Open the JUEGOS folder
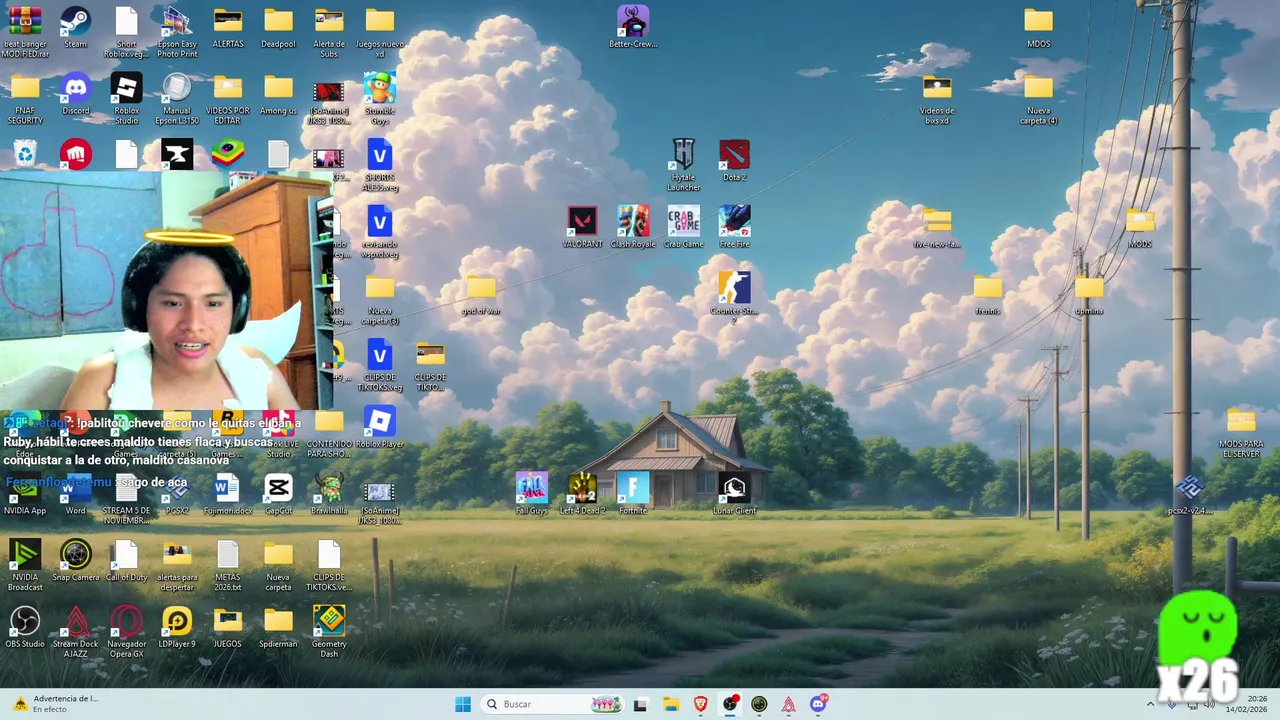 click(227, 627)
